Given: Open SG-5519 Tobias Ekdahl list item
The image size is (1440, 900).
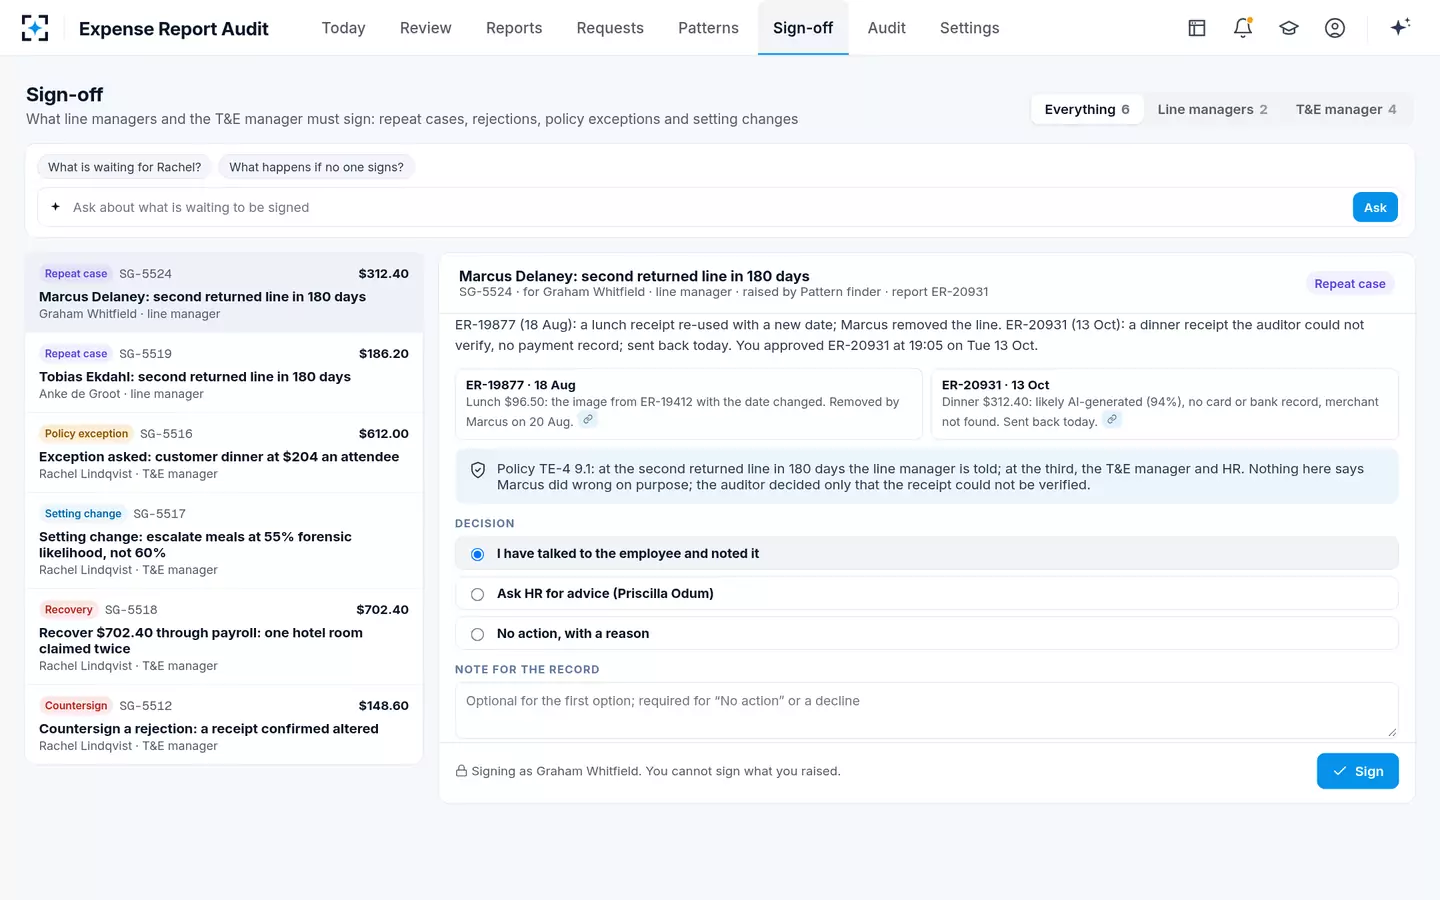Looking at the screenshot, I should click(x=224, y=373).
